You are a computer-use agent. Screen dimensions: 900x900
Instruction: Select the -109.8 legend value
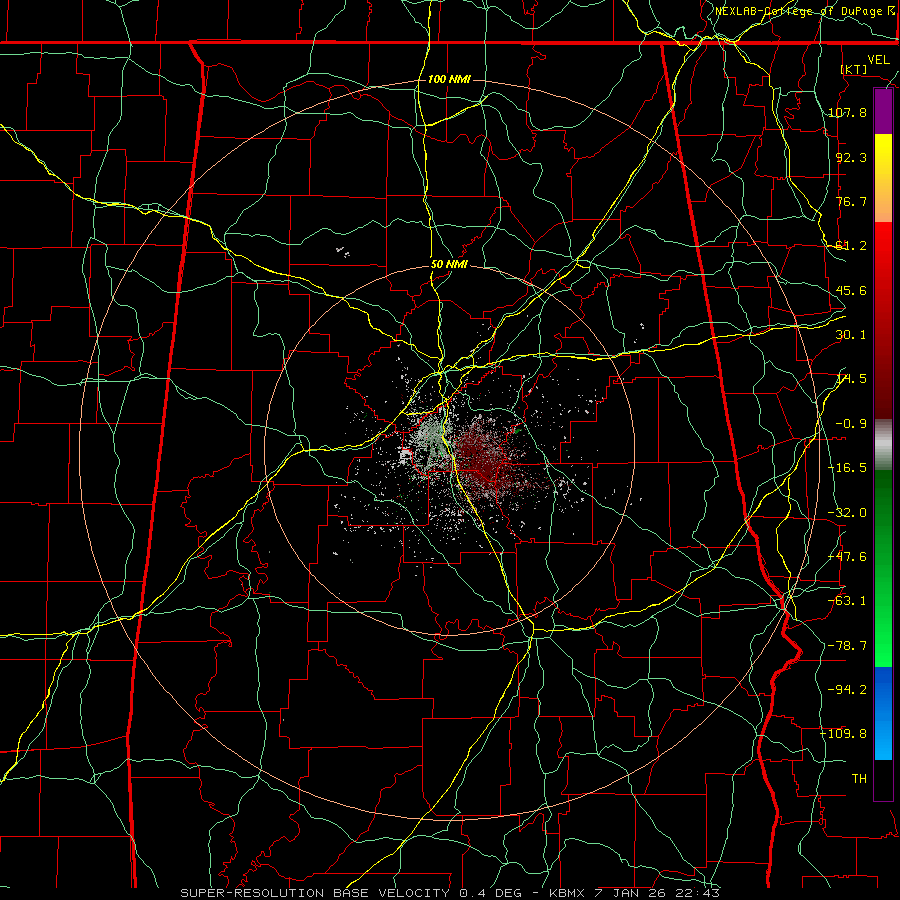click(844, 734)
